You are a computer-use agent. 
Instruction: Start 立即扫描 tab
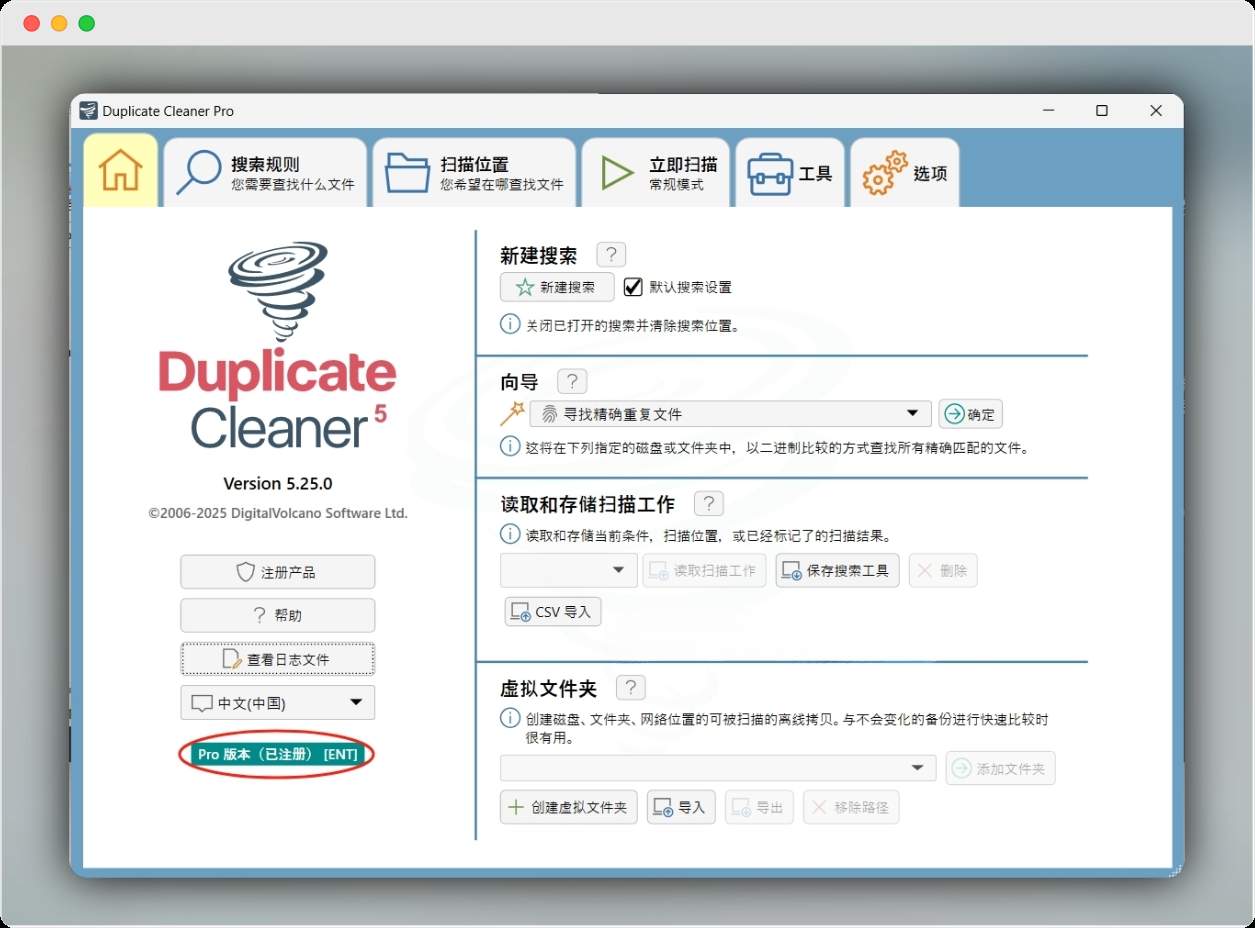(656, 172)
